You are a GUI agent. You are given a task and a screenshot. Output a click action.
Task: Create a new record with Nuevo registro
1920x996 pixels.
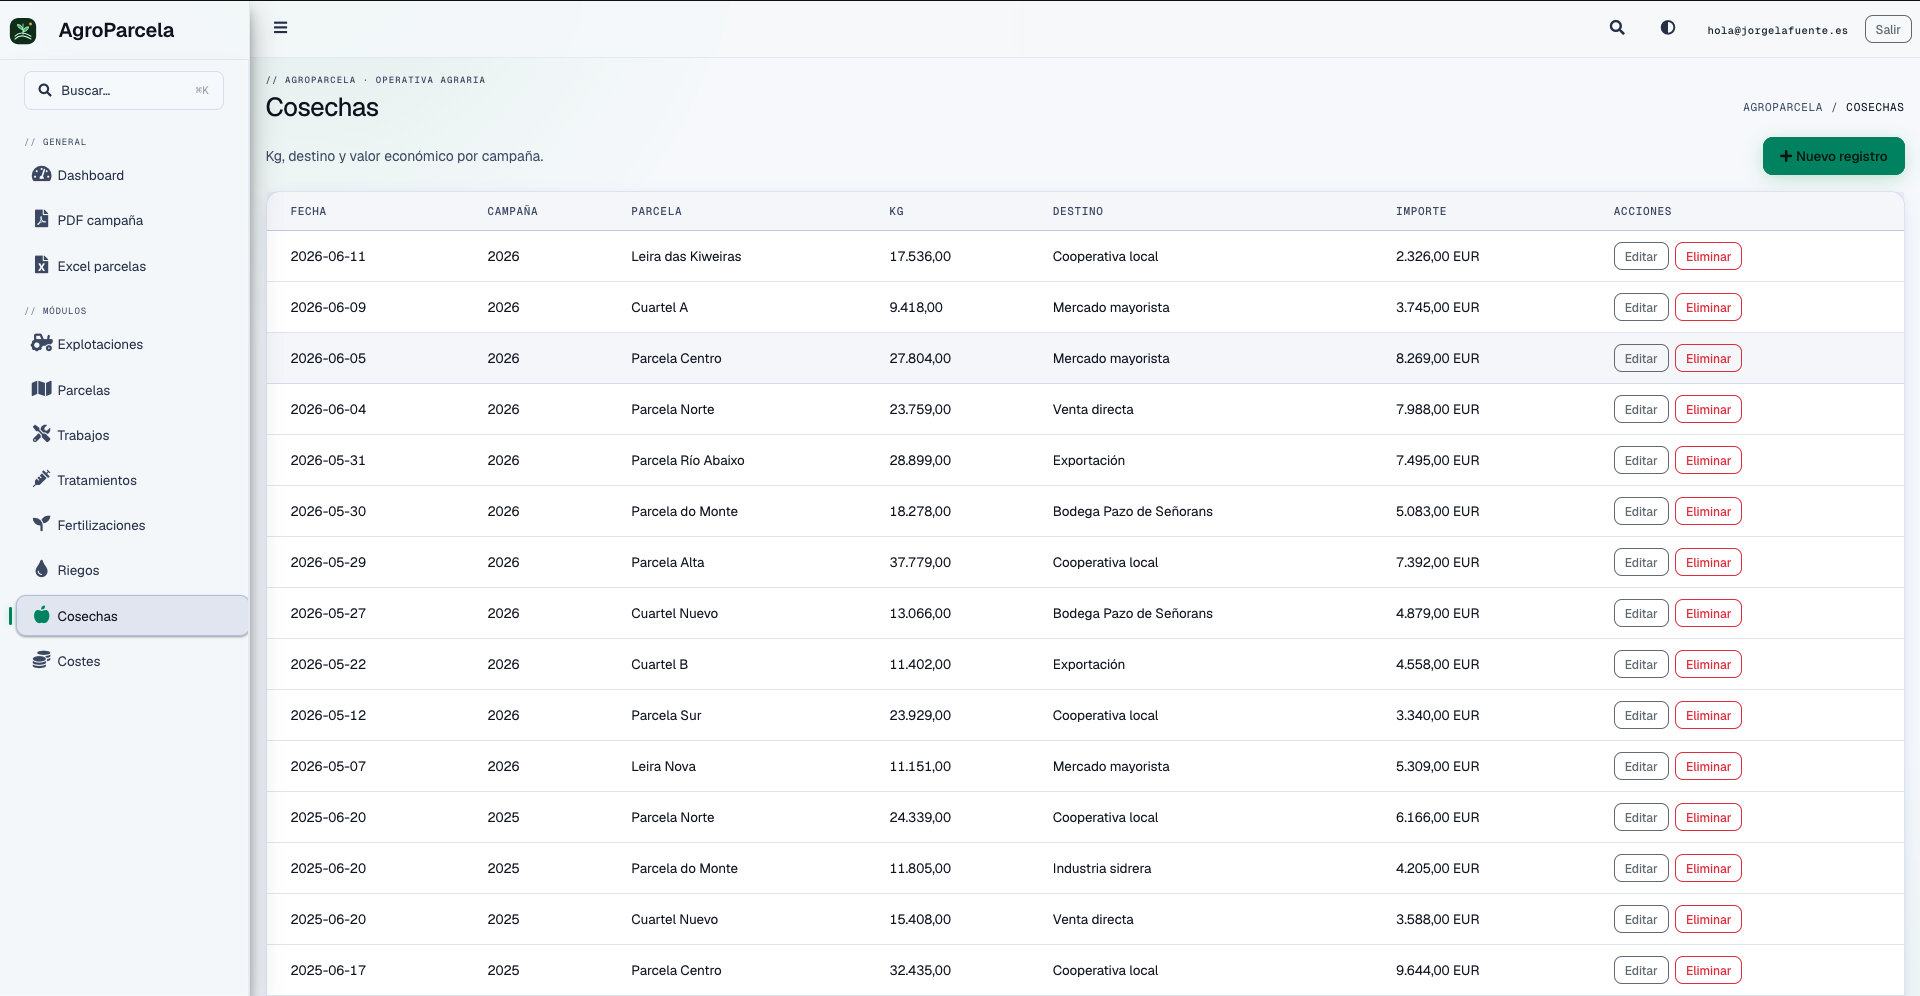coord(1833,156)
